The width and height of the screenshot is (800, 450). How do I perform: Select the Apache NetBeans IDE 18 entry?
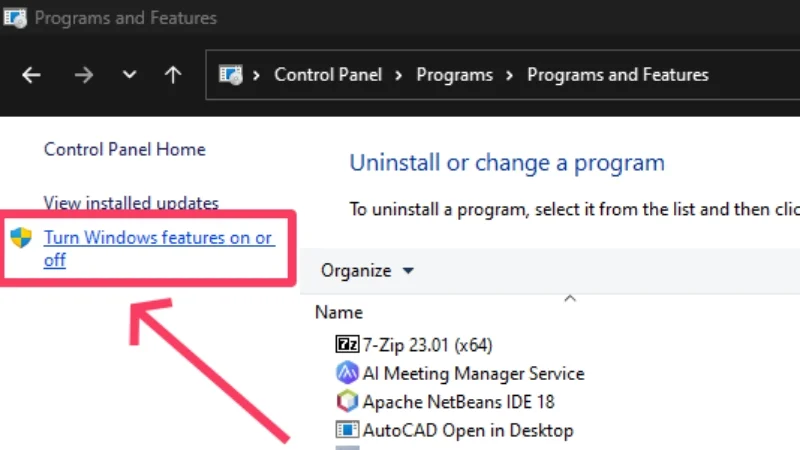458,402
